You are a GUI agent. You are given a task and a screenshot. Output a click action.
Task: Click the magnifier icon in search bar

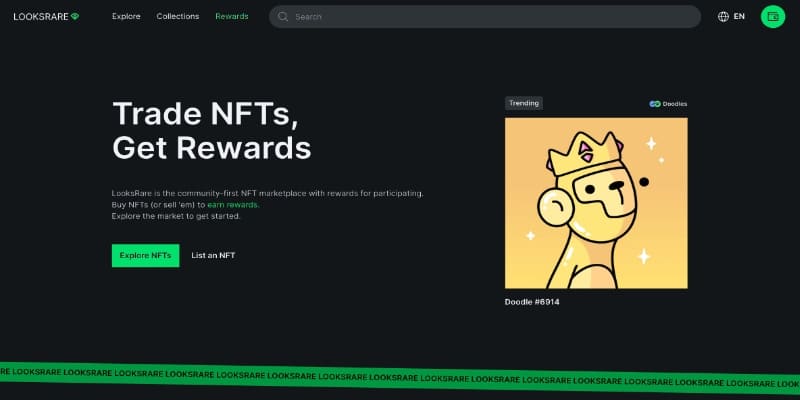click(x=283, y=16)
